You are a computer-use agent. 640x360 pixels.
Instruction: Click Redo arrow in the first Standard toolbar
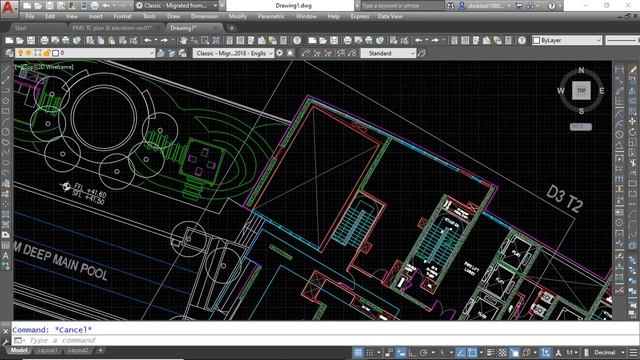pos(164,40)
